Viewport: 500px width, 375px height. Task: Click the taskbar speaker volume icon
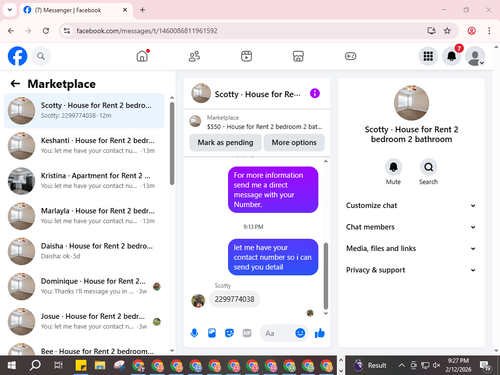[x=436, y=365]
